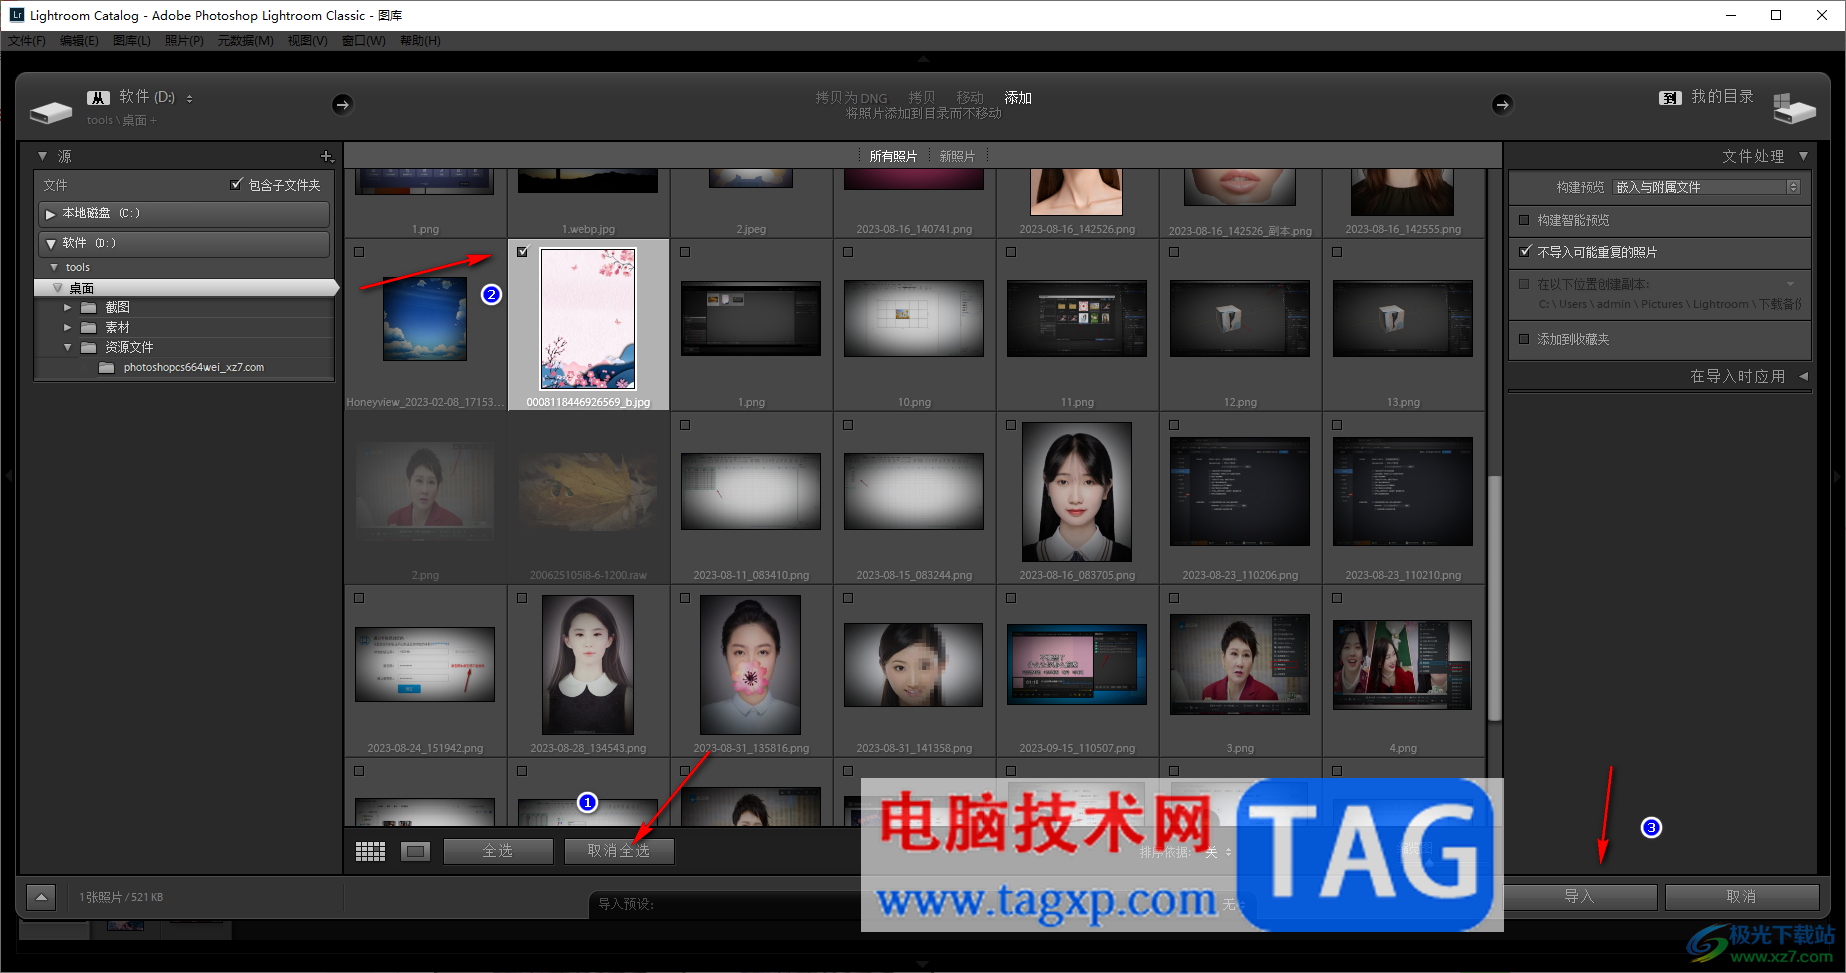Collapse the import dialog with the bottom-left arrow button

click(x=41, y=897)
